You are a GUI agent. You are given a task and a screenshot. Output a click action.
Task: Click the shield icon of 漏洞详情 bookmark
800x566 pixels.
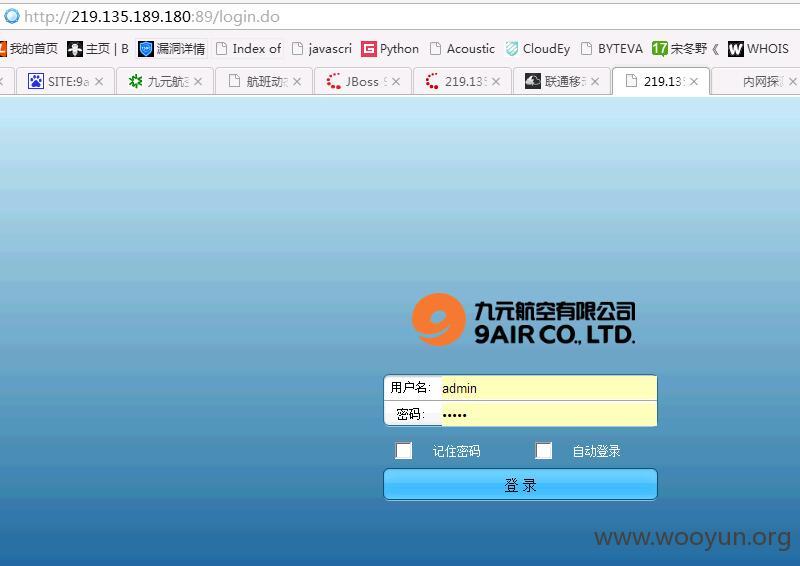click(146, 49)
